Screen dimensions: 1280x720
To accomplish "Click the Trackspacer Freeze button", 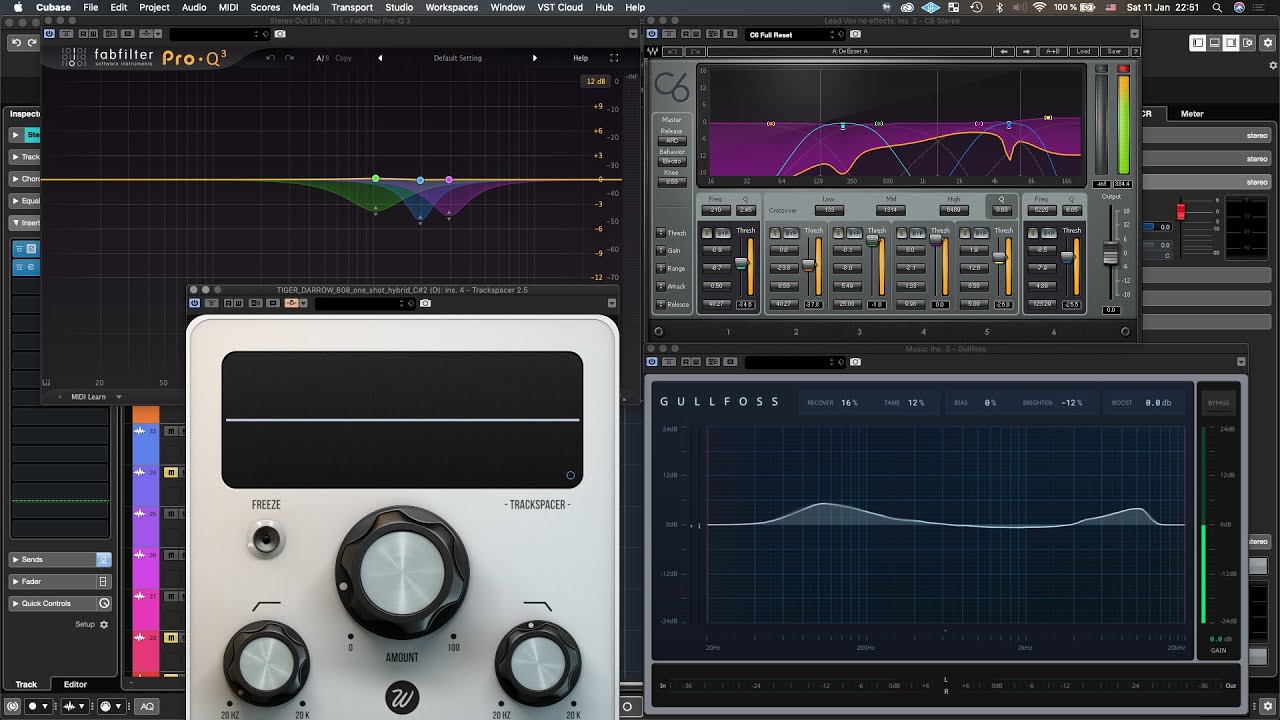I will click(x=266, y=539).
